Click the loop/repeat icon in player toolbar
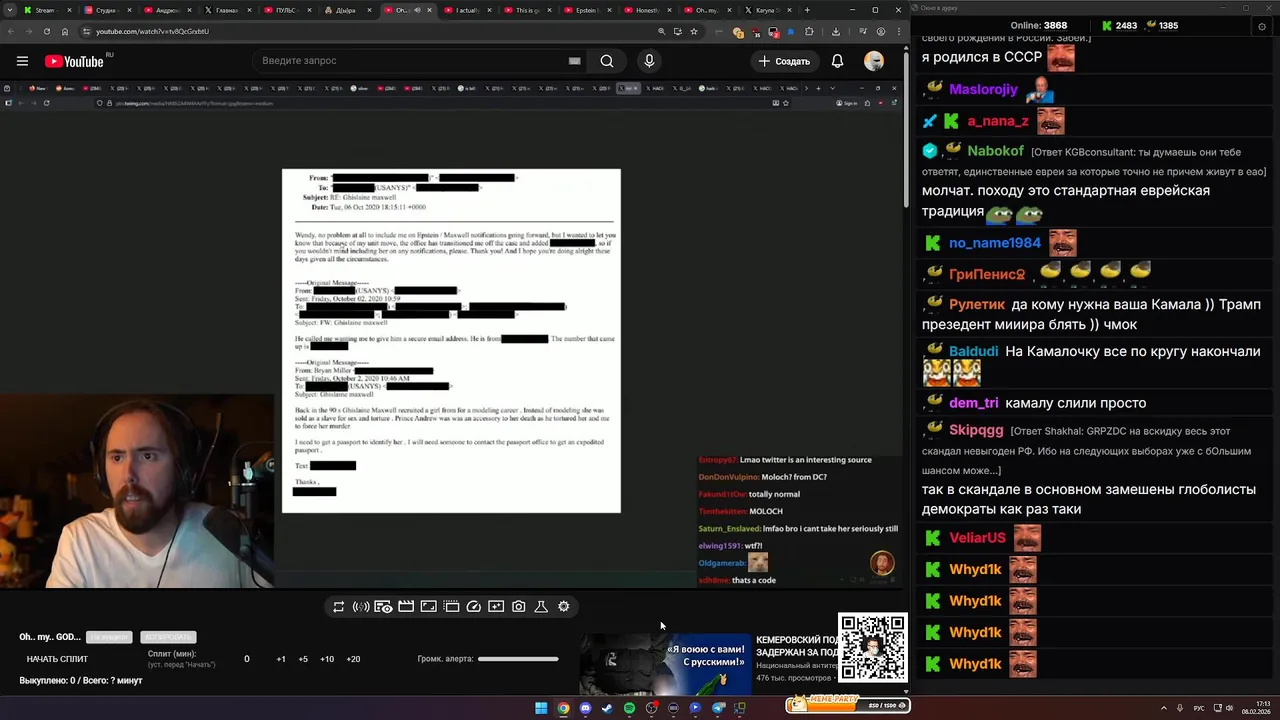Image resolution: width=1280 pixels, height=720 pixels. tap(339, 607)
